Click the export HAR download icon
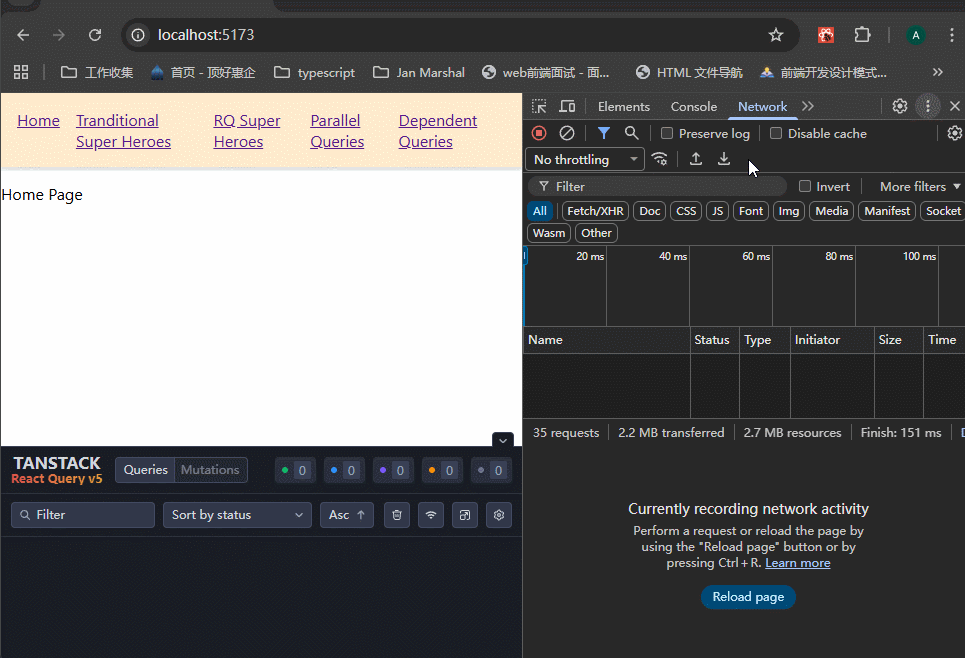The width and height of the screenshot is (965, 658). (x=724, y=159)
